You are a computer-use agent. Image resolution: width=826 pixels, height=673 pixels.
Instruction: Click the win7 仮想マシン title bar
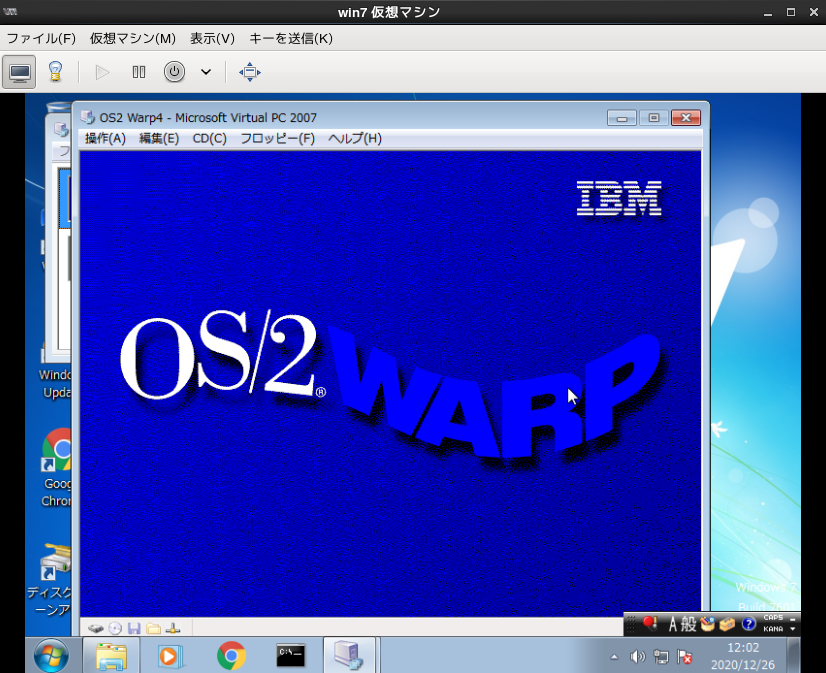tap(389, 12)
